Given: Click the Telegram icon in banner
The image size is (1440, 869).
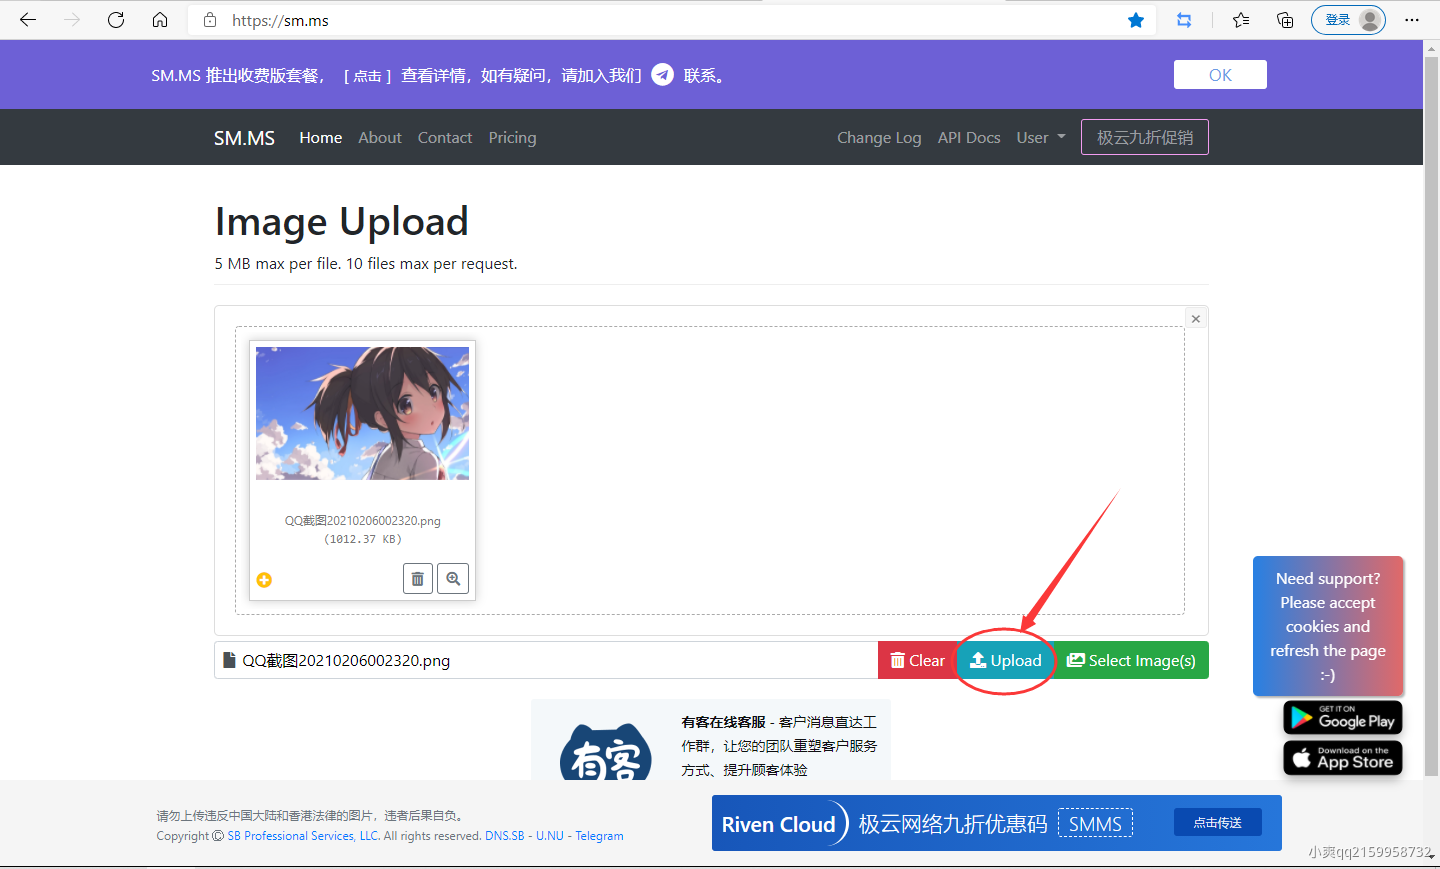Looking at the screenshot, I should click(662, 74).
